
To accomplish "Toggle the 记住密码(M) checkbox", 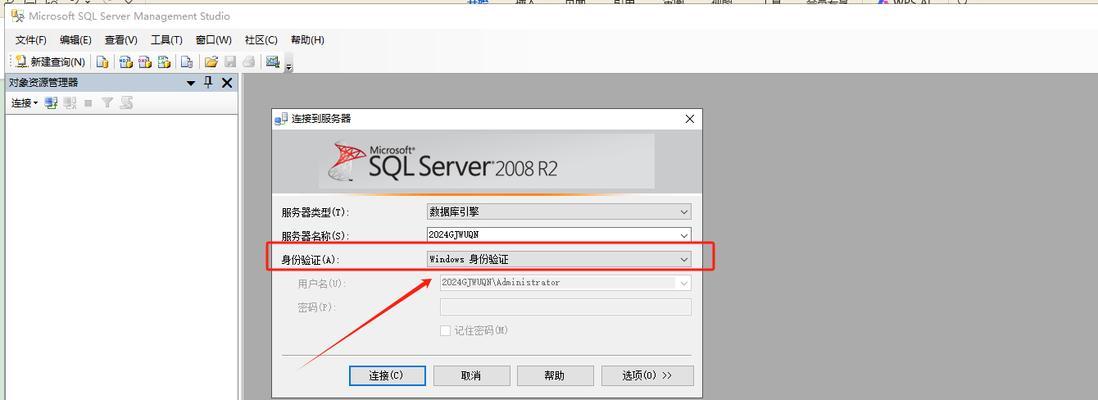I will pos(445,331).
